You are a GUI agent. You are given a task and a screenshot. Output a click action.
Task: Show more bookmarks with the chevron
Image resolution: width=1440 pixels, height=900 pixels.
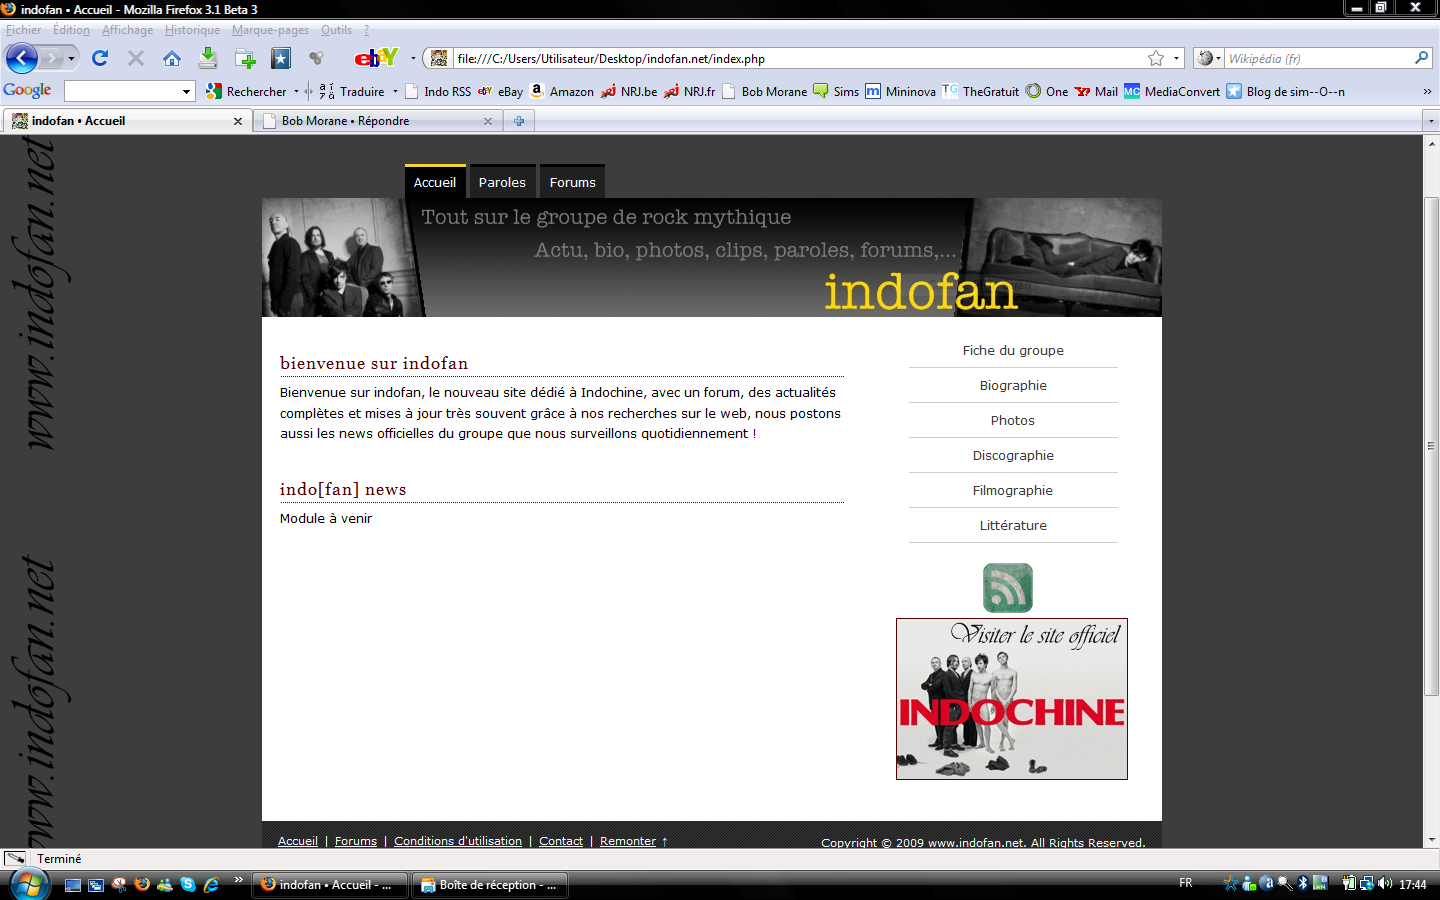point(1427,91)
